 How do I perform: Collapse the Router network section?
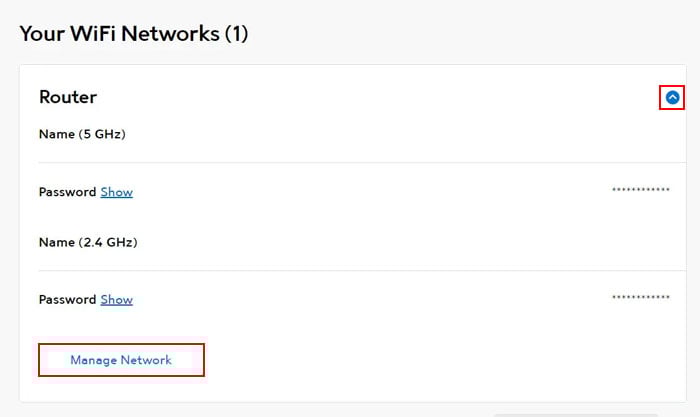tap(672, 97)
